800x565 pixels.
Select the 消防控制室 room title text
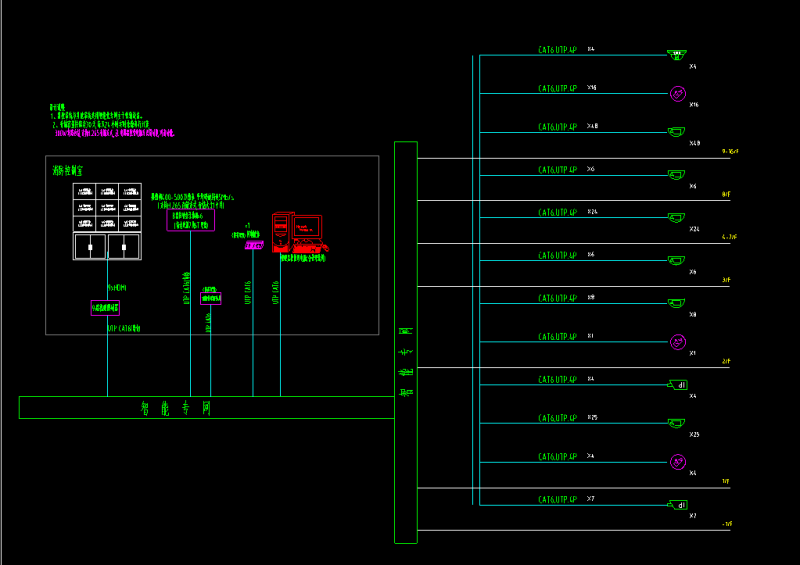(x=69, y=171)
